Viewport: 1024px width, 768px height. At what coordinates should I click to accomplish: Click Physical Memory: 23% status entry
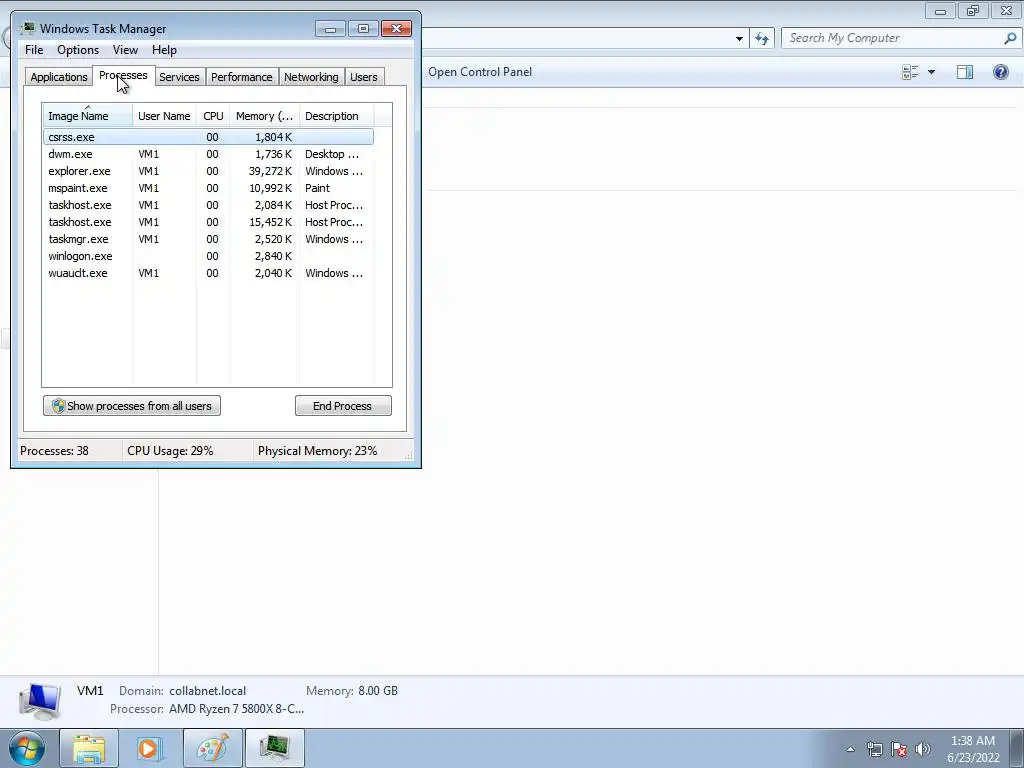(x=317, y=451)
